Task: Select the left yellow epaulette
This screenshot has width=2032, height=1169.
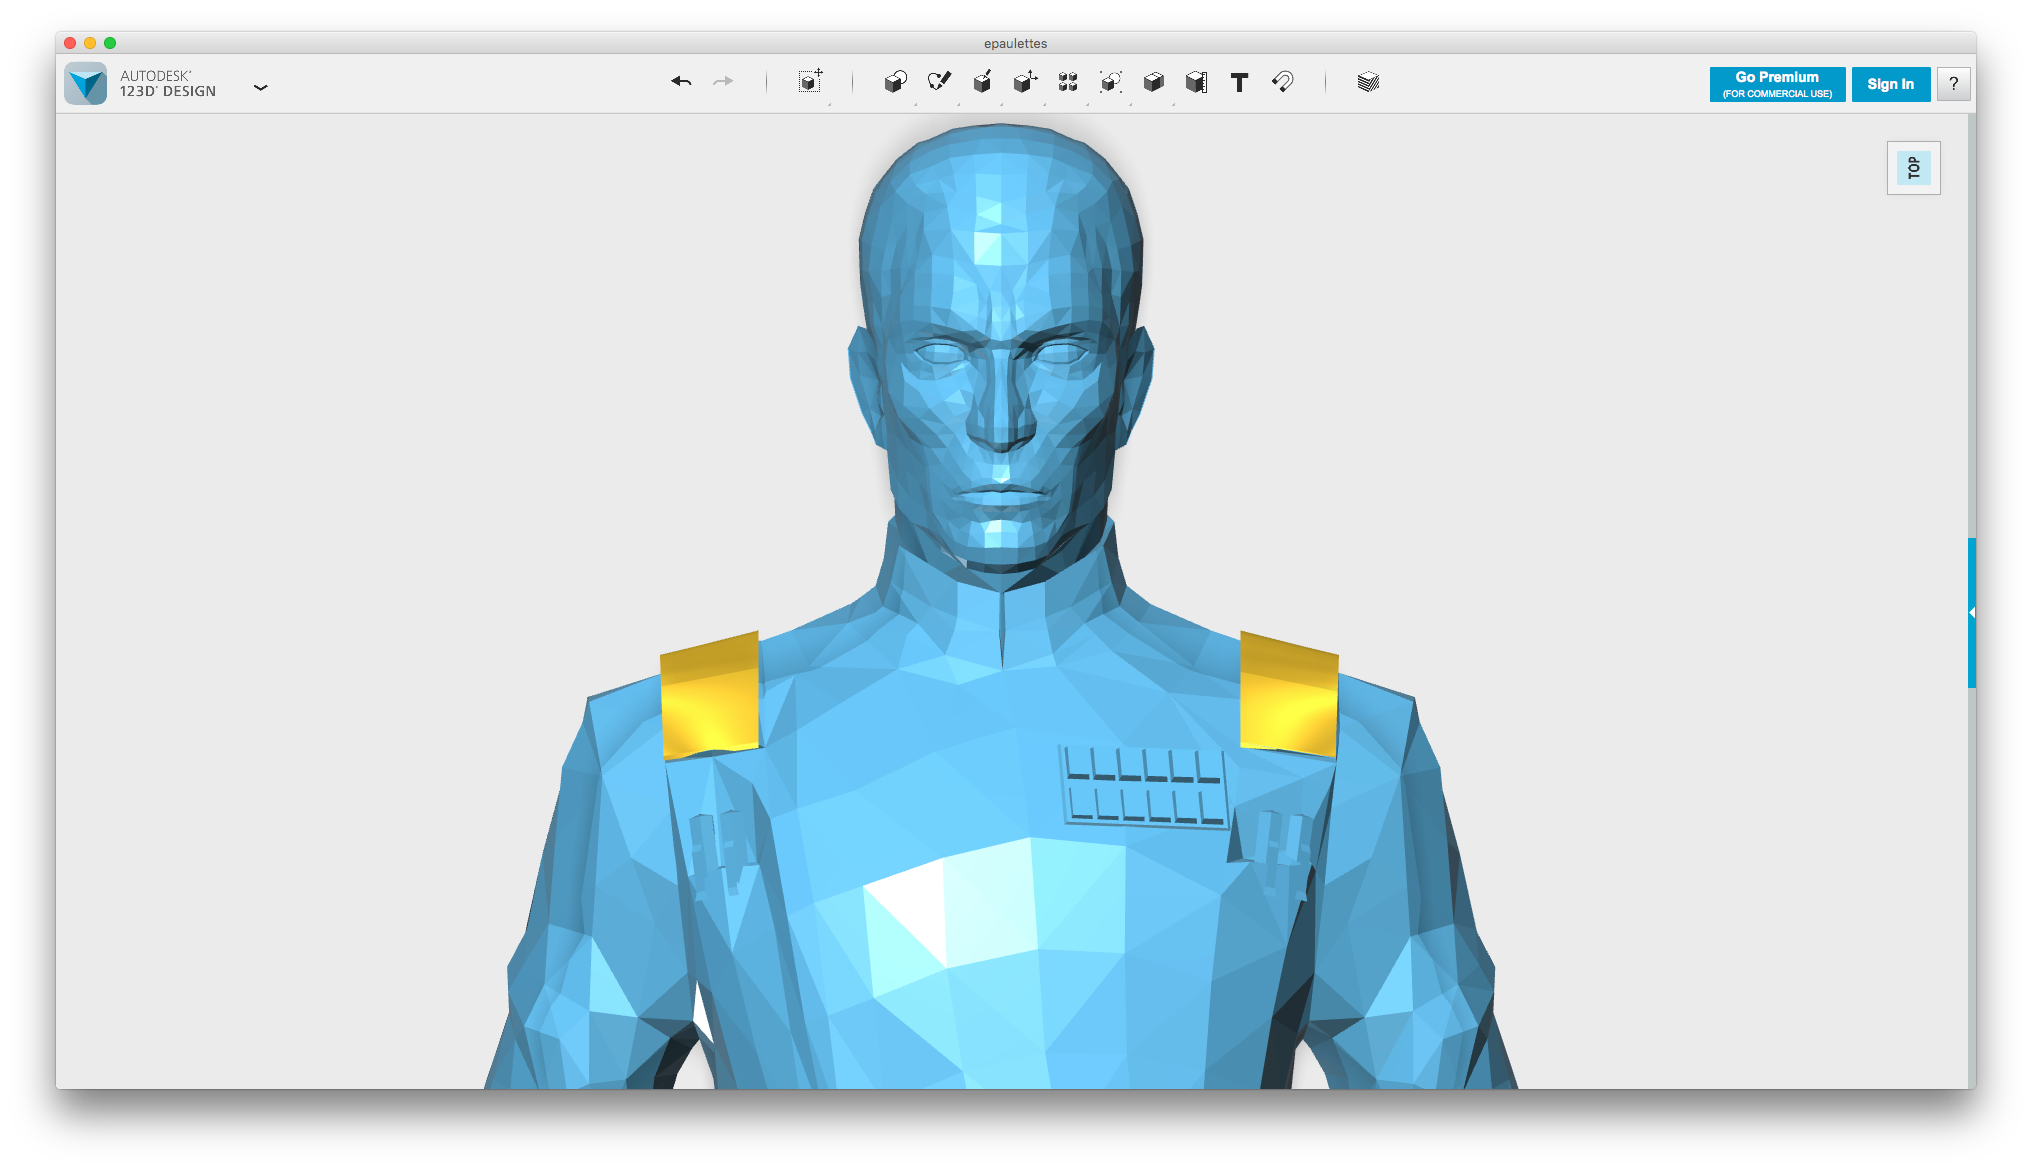Action: tap(710, 696)
